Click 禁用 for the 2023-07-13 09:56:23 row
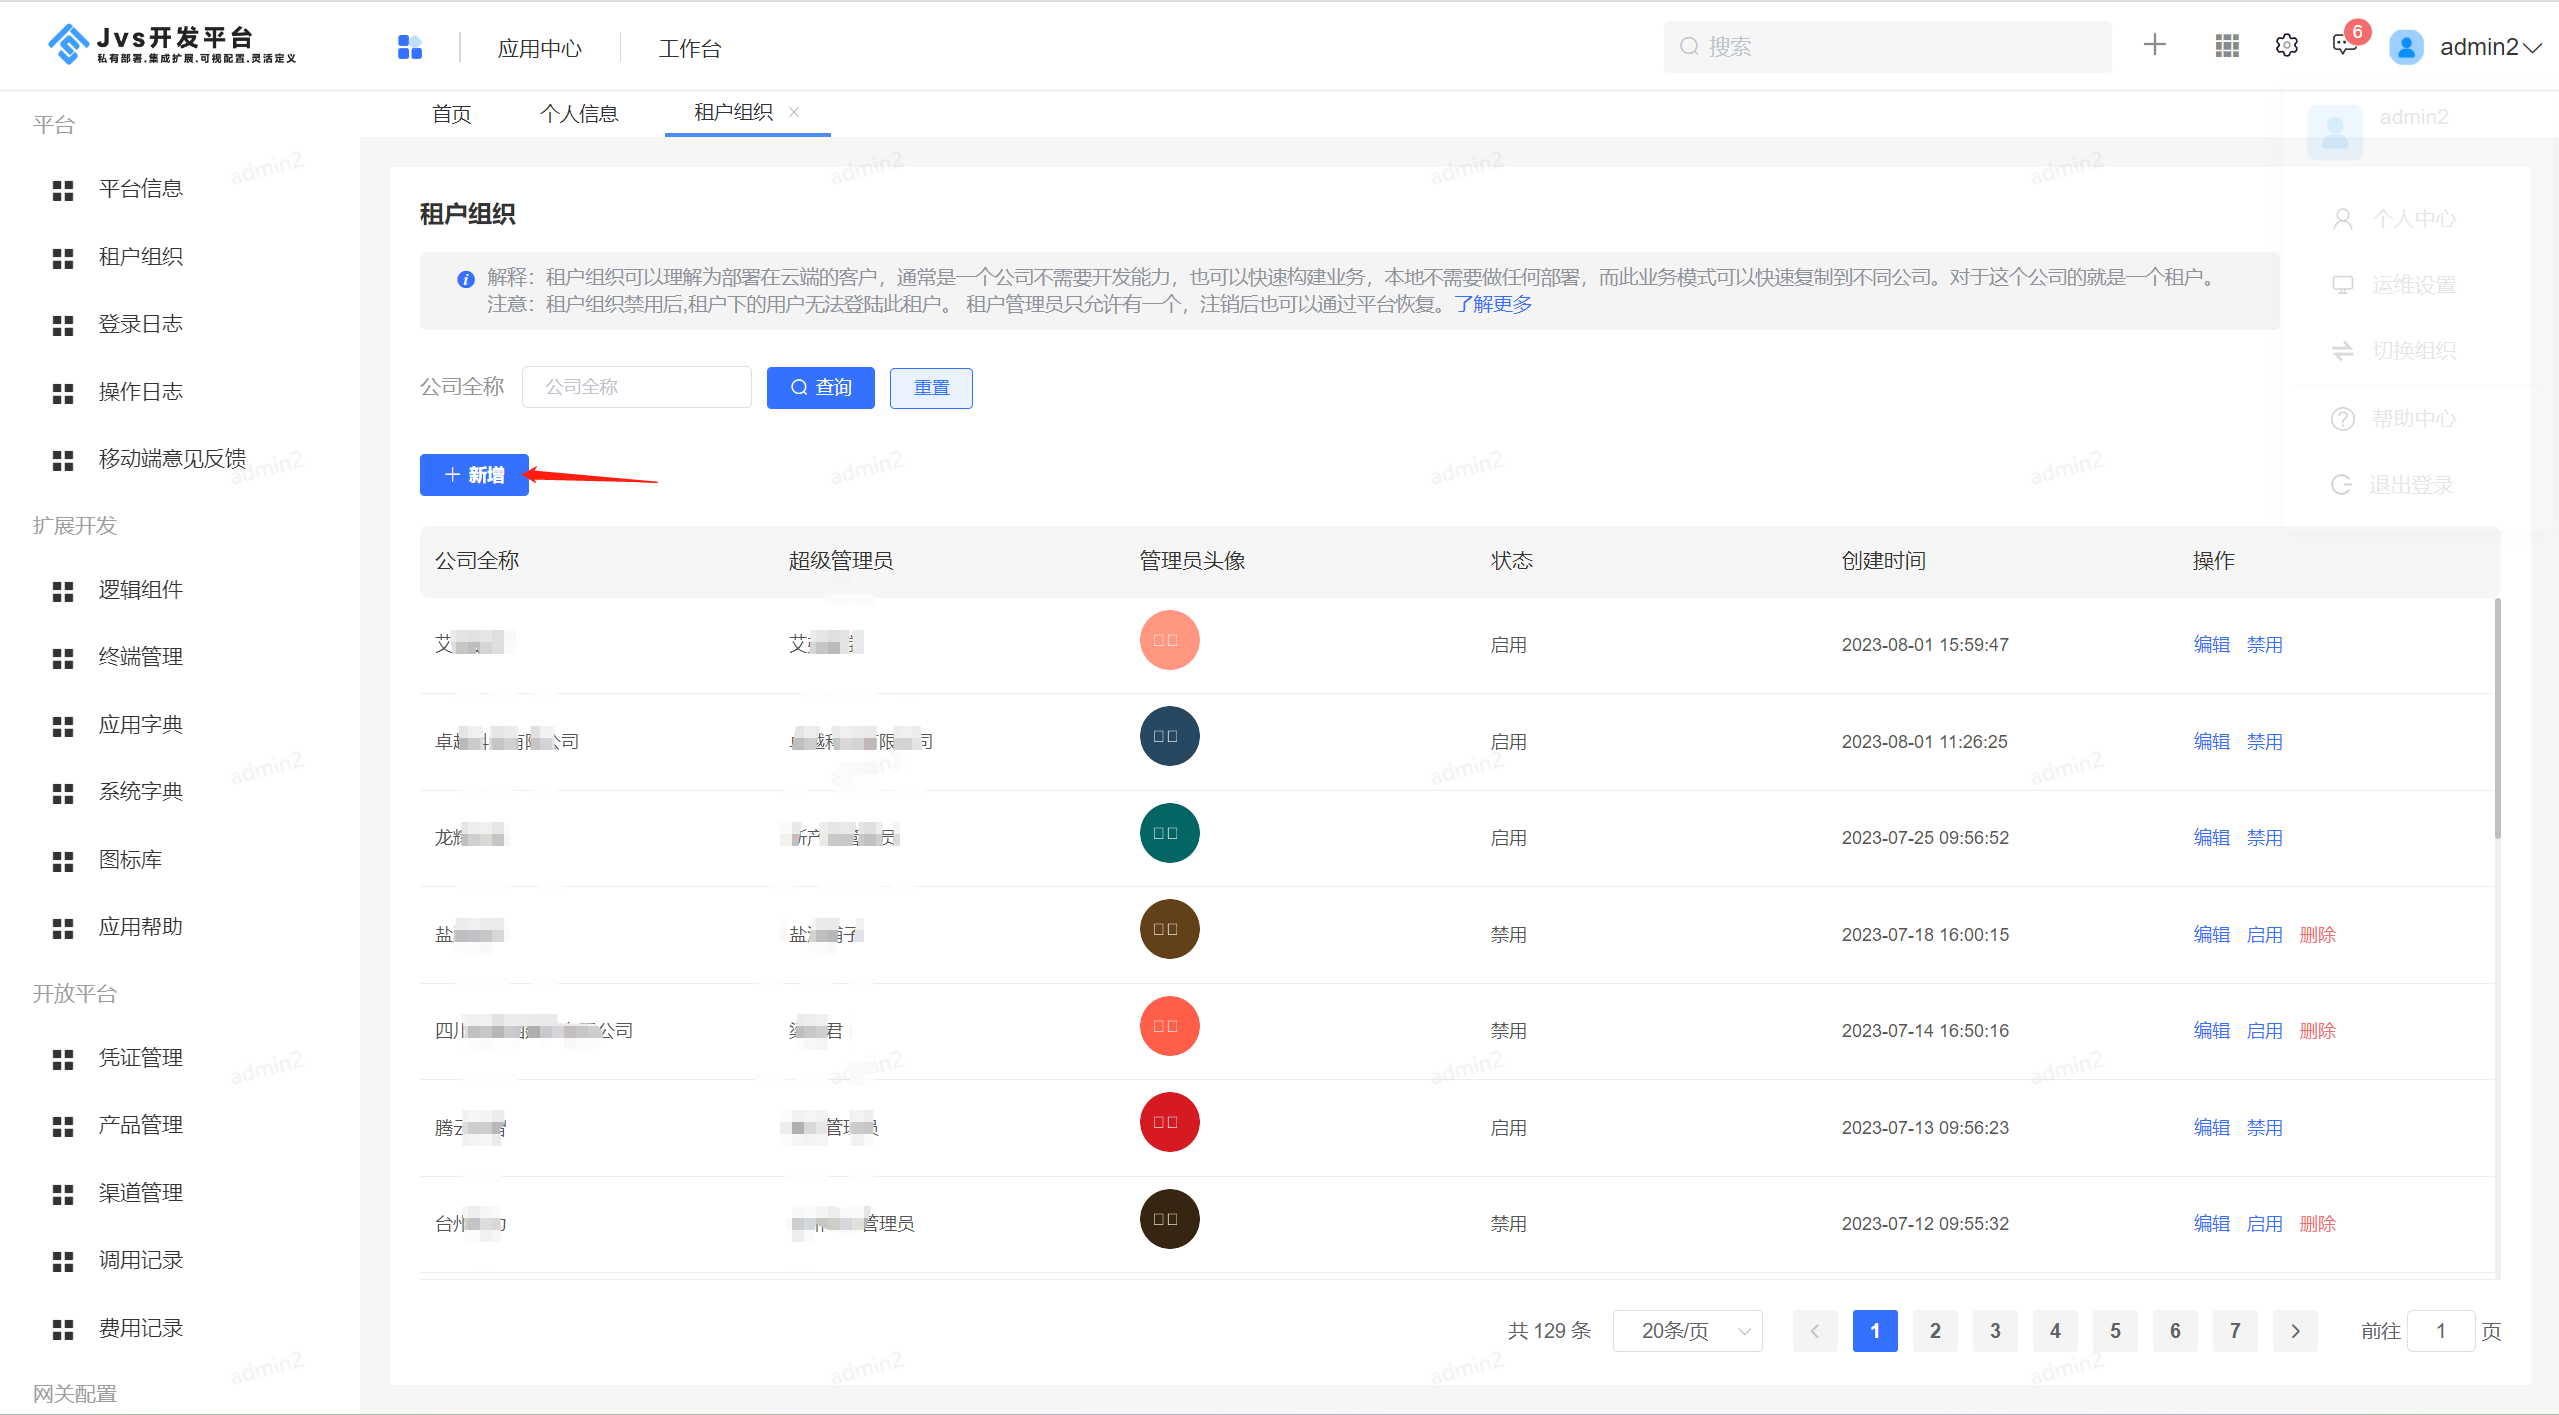The width and height of the screenshot is (2559, 1415). tap(2265, 1128)
